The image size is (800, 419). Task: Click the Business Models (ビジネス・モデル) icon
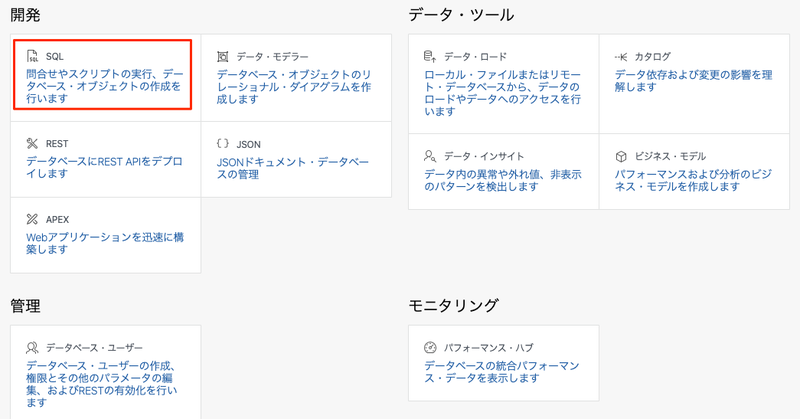pyautogui.click(x=621, y=156)
